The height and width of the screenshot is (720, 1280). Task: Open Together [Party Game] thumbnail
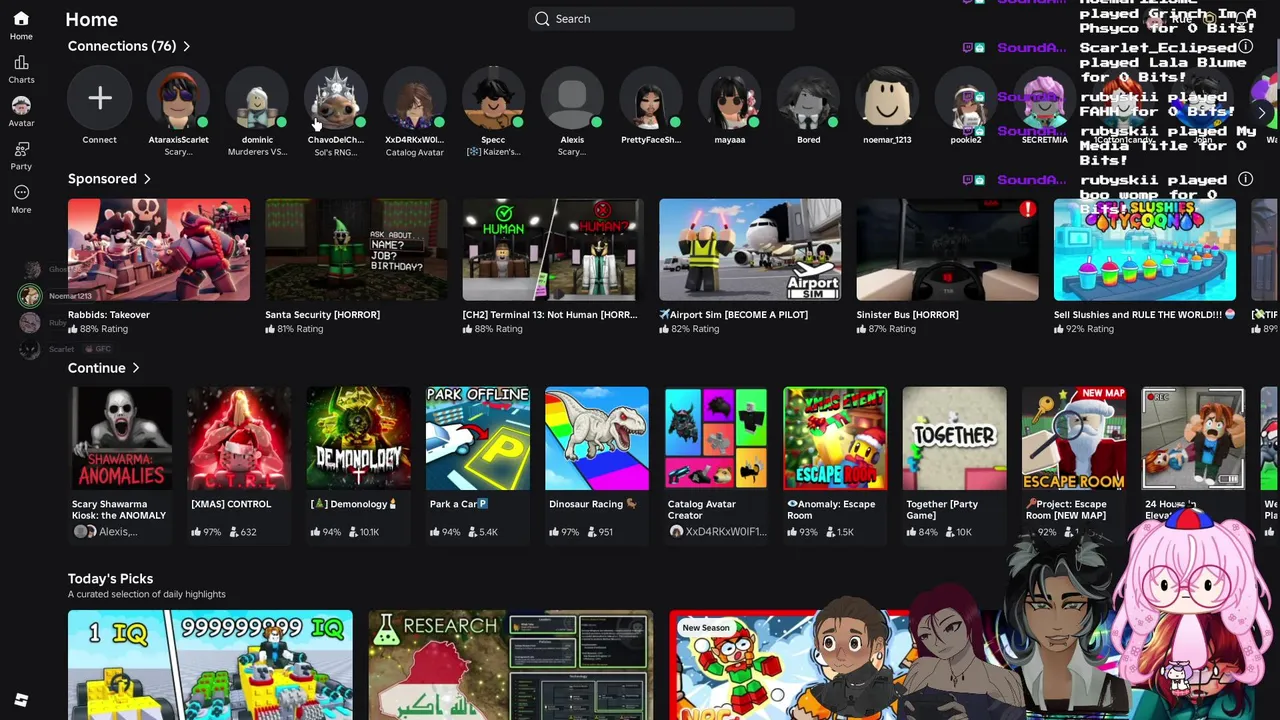954,438
